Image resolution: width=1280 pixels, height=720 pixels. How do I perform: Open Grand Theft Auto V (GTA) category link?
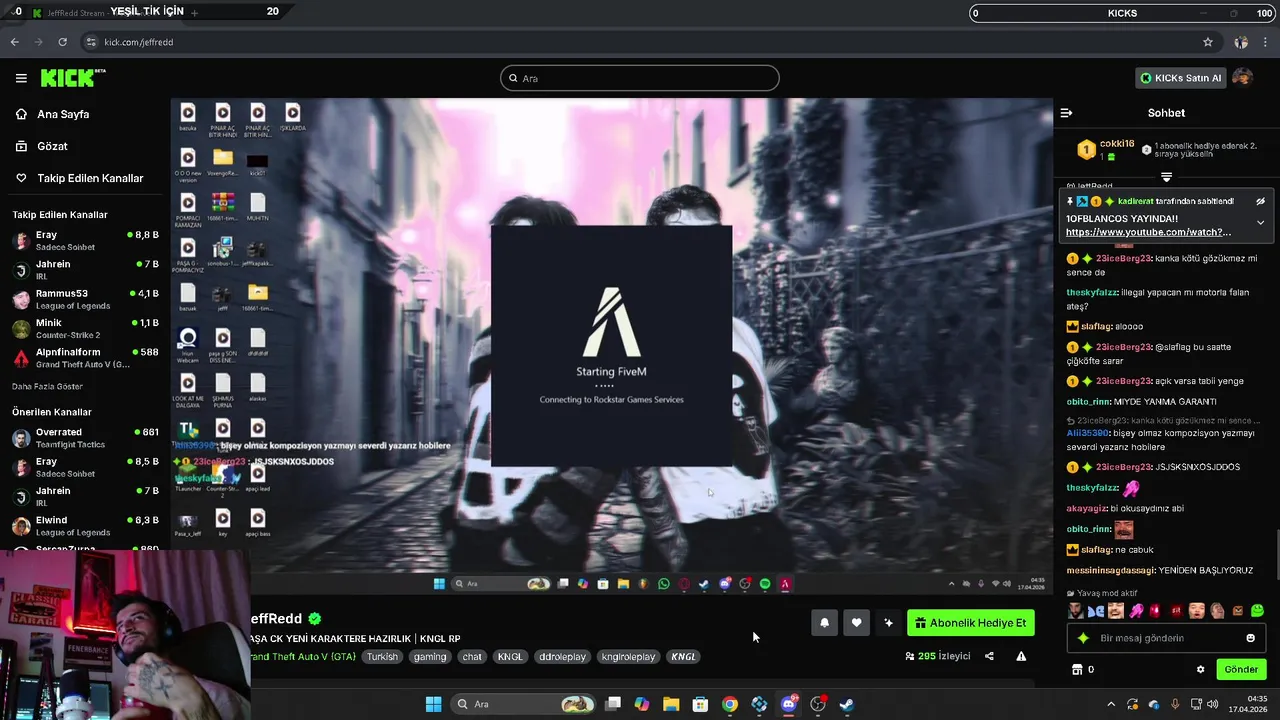point(304,657)
